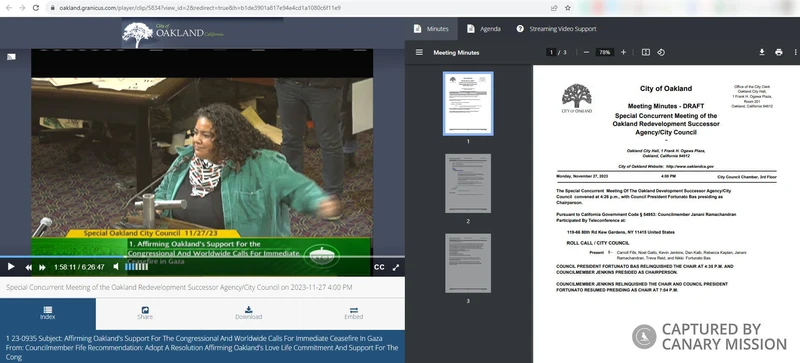This screenshot has width=800, height=363.
Task: Click the address bar URL field
Action: [296, 8]
